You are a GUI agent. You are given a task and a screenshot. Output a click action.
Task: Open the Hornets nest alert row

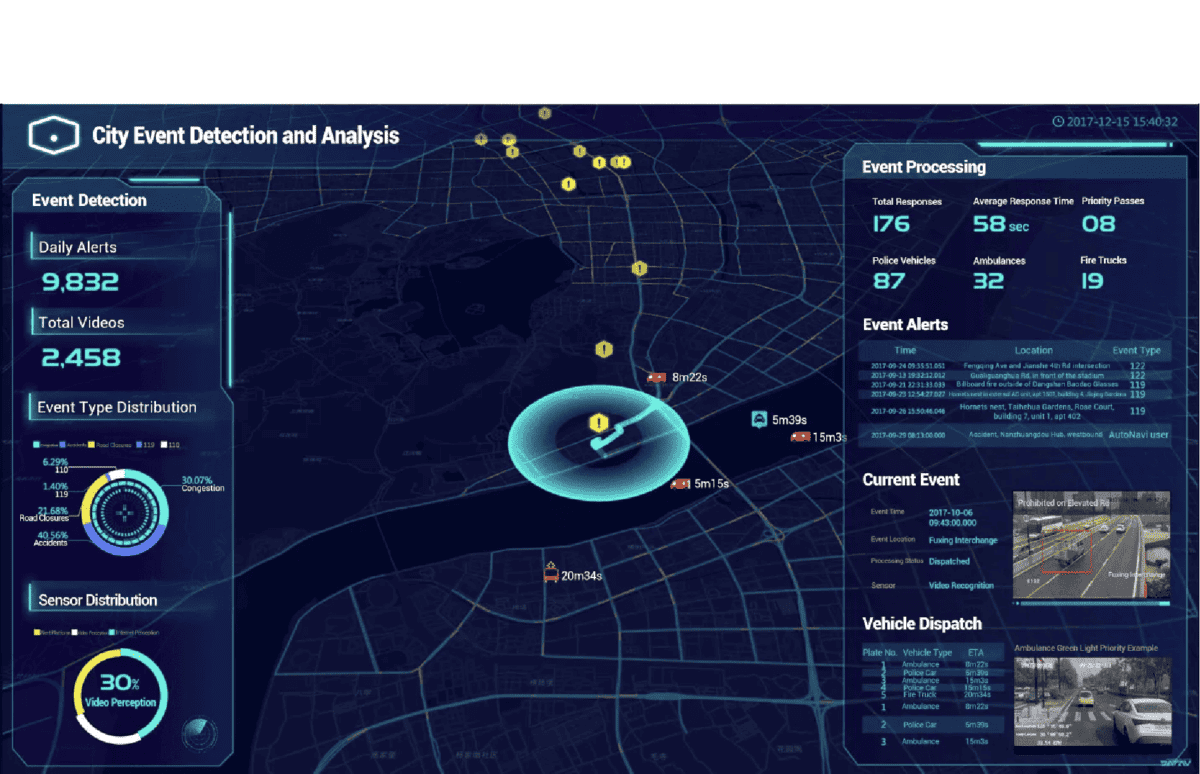coord(1015,411)
